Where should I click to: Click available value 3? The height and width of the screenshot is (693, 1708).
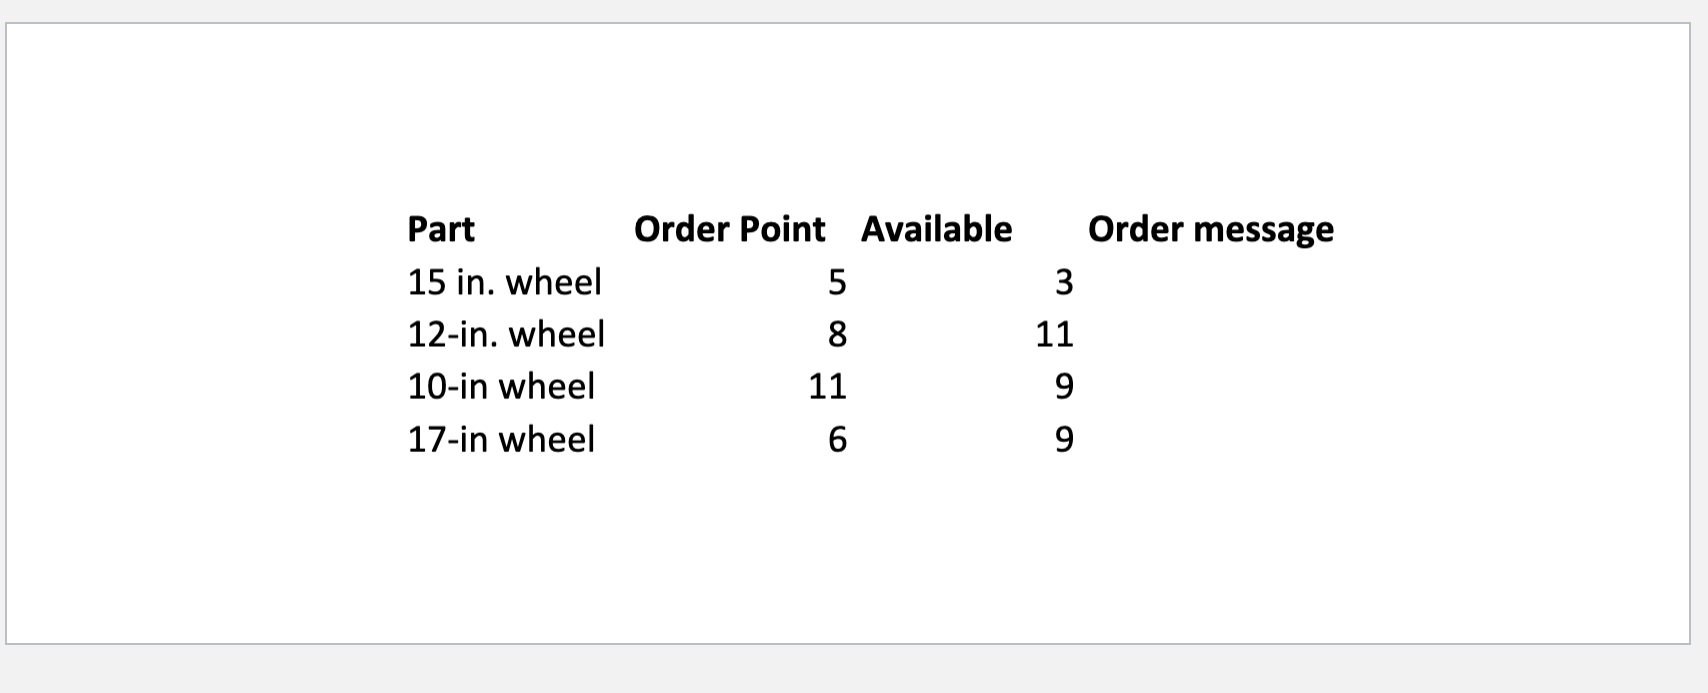pos(1064,283)
